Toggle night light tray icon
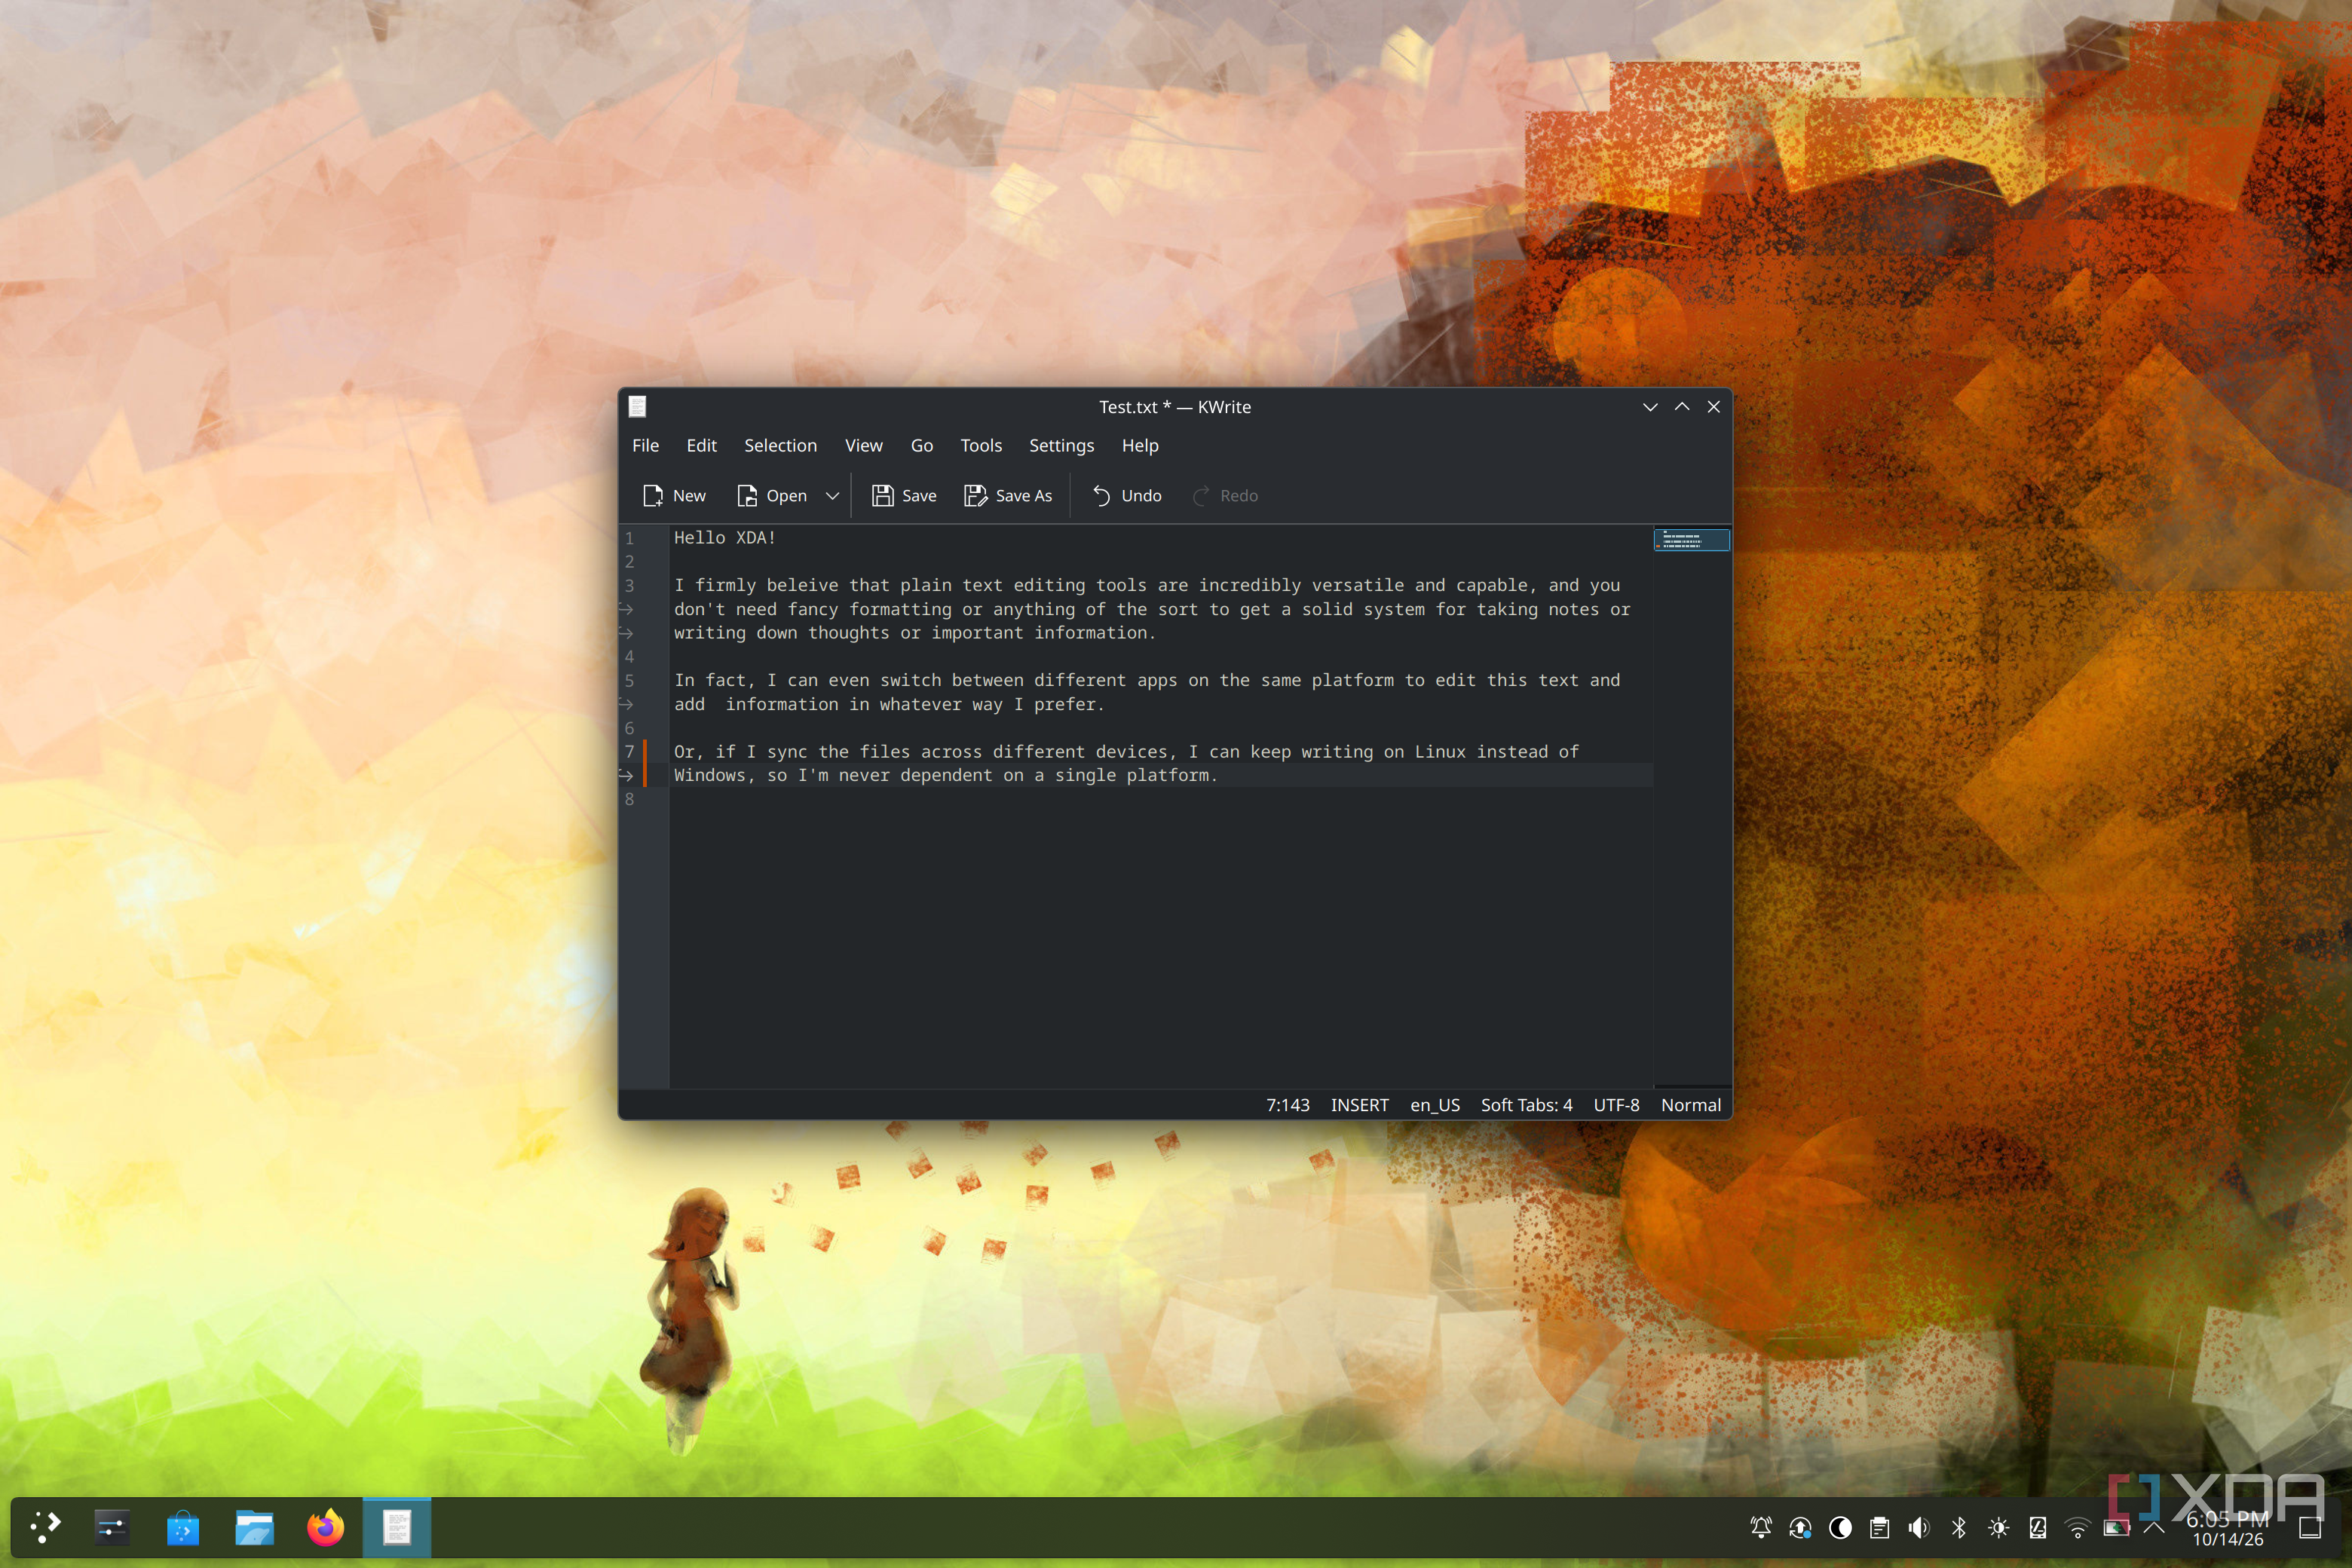2352x1568 pixels. coord(1839,1527)
